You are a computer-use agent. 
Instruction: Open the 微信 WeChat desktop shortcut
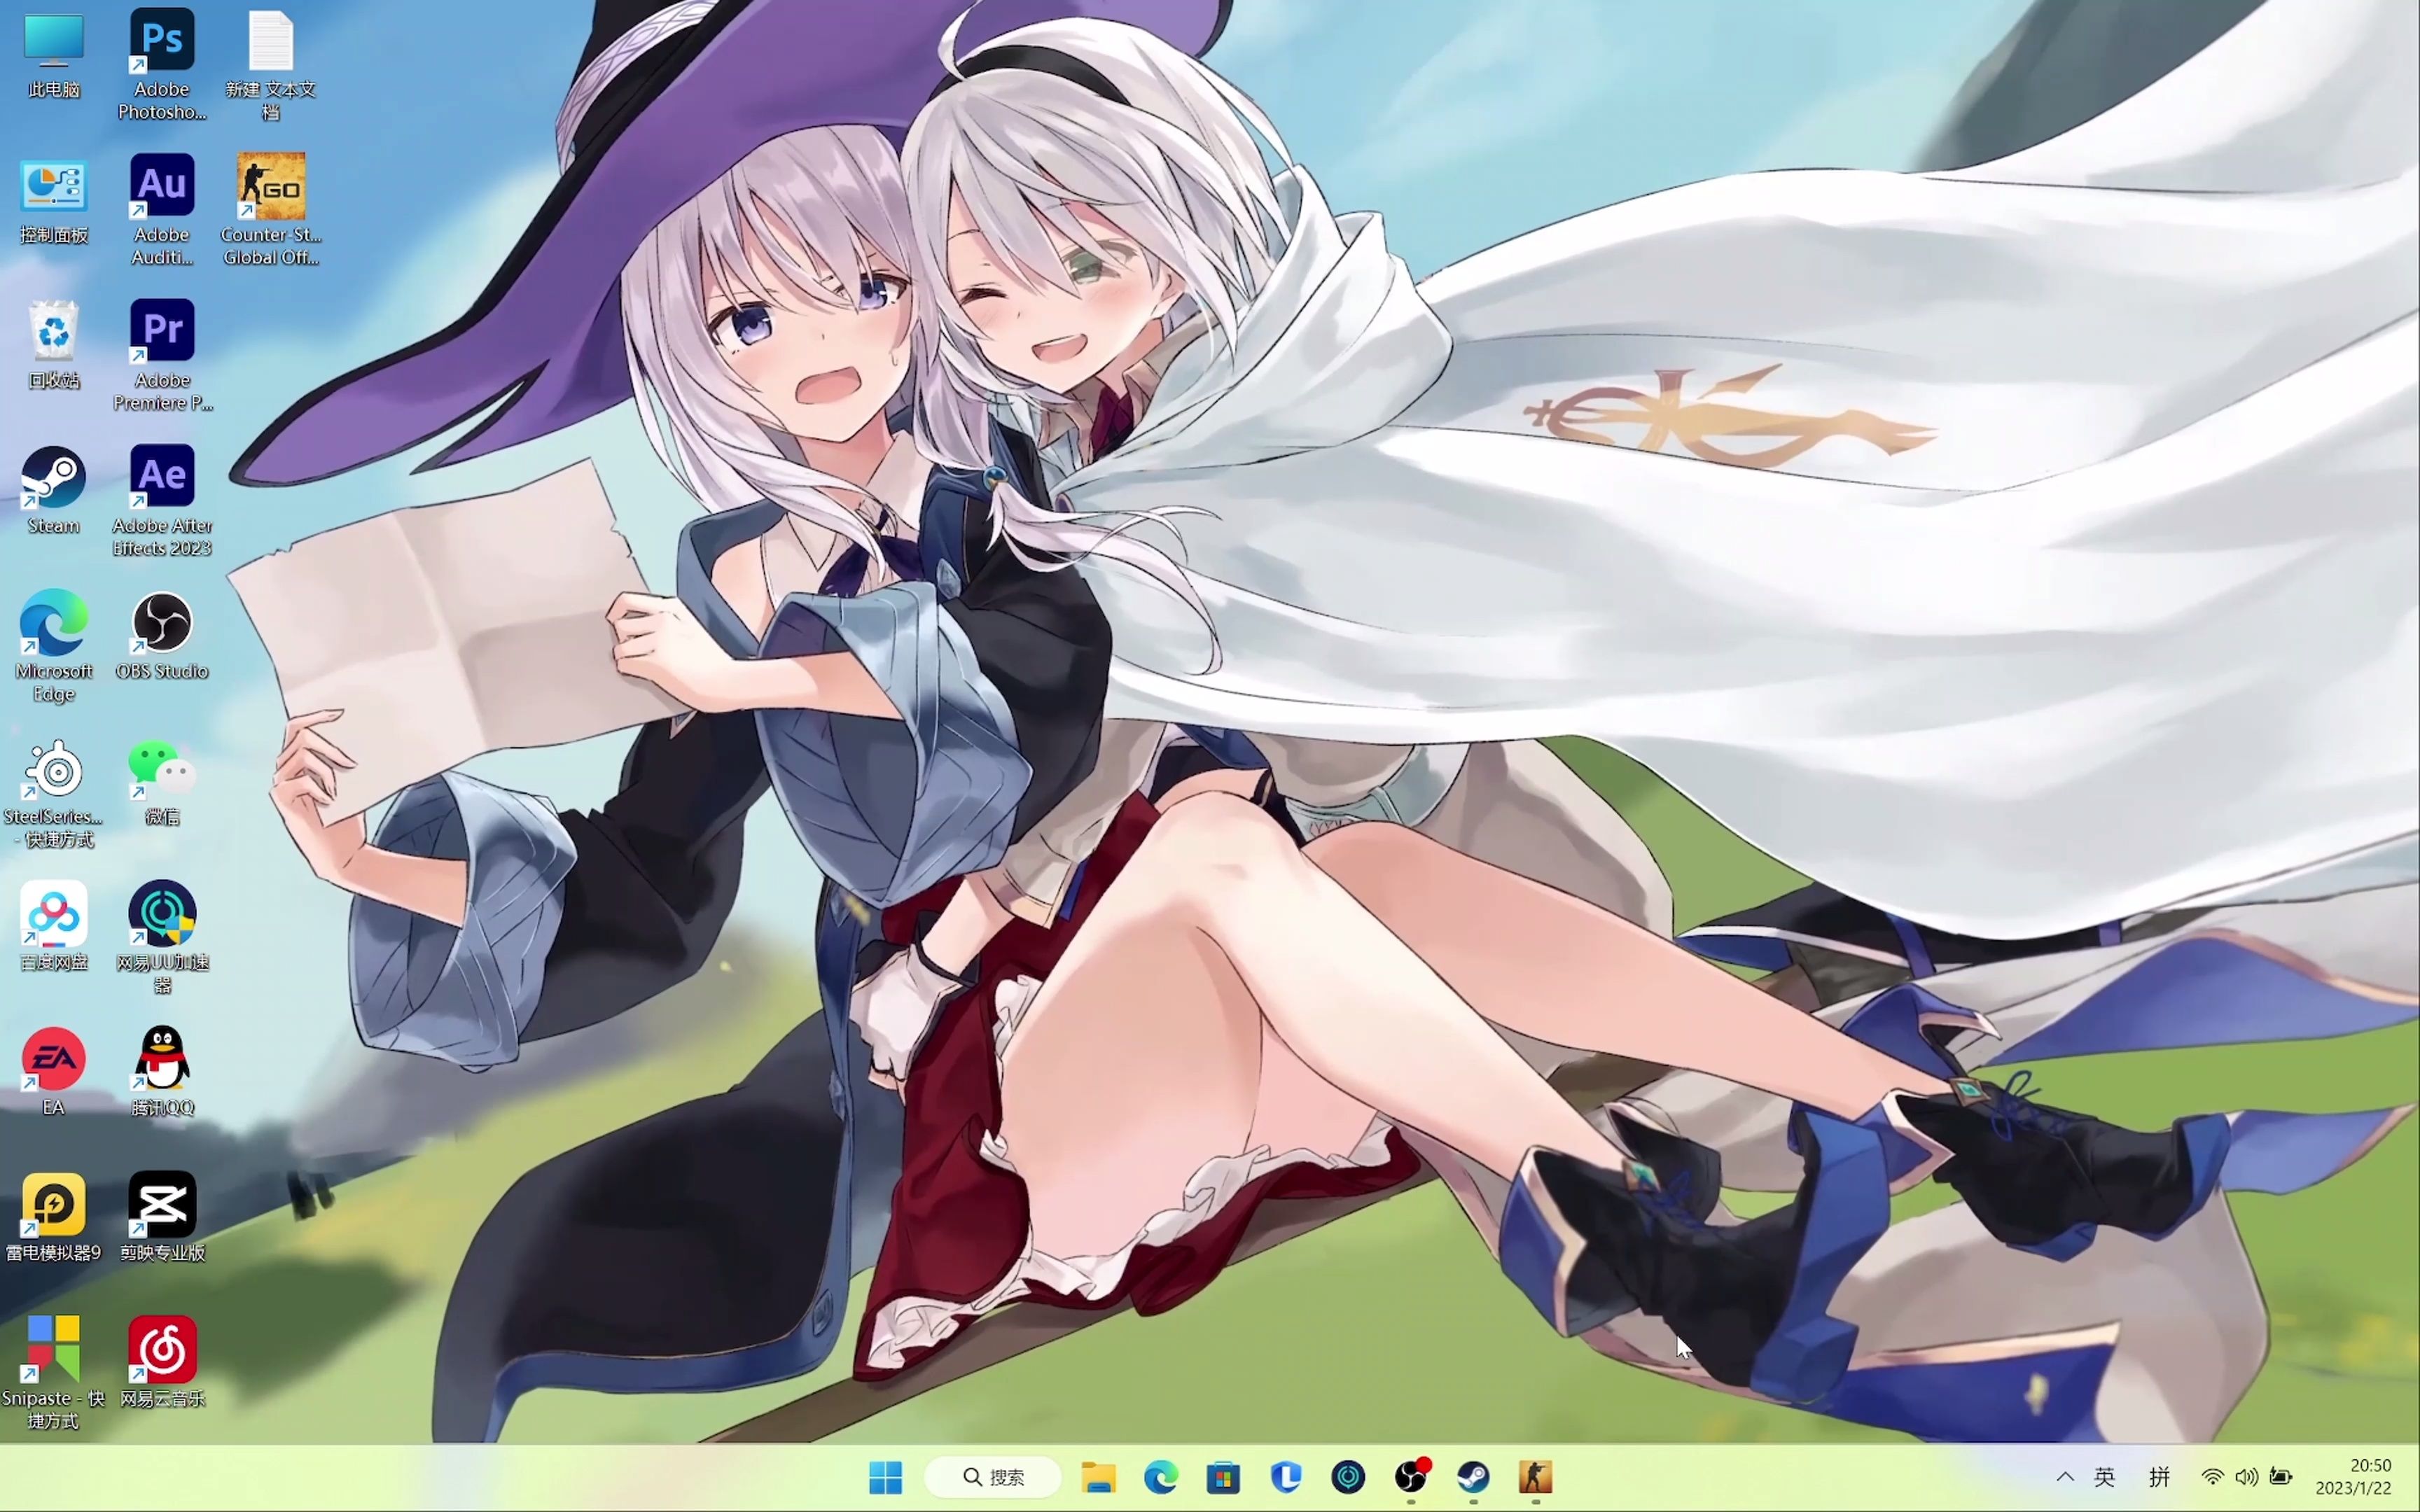pos(162,783)
